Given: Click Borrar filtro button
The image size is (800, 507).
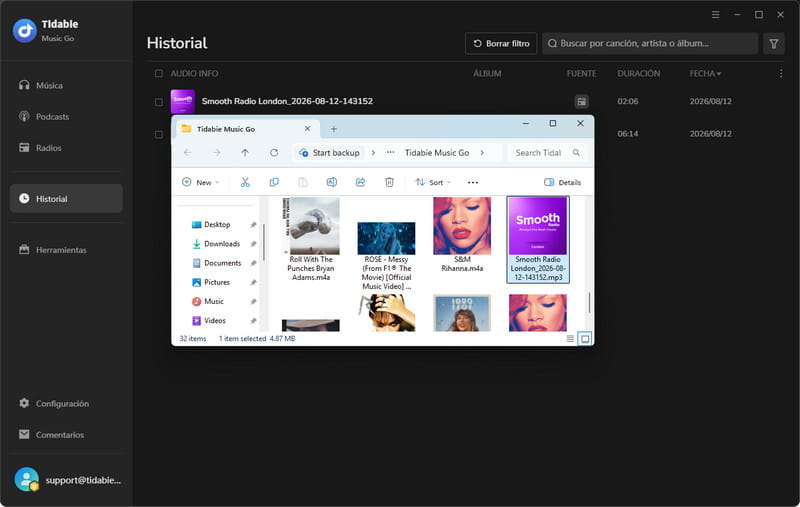Looking at the screenshot, I should (x=501, y=43).
